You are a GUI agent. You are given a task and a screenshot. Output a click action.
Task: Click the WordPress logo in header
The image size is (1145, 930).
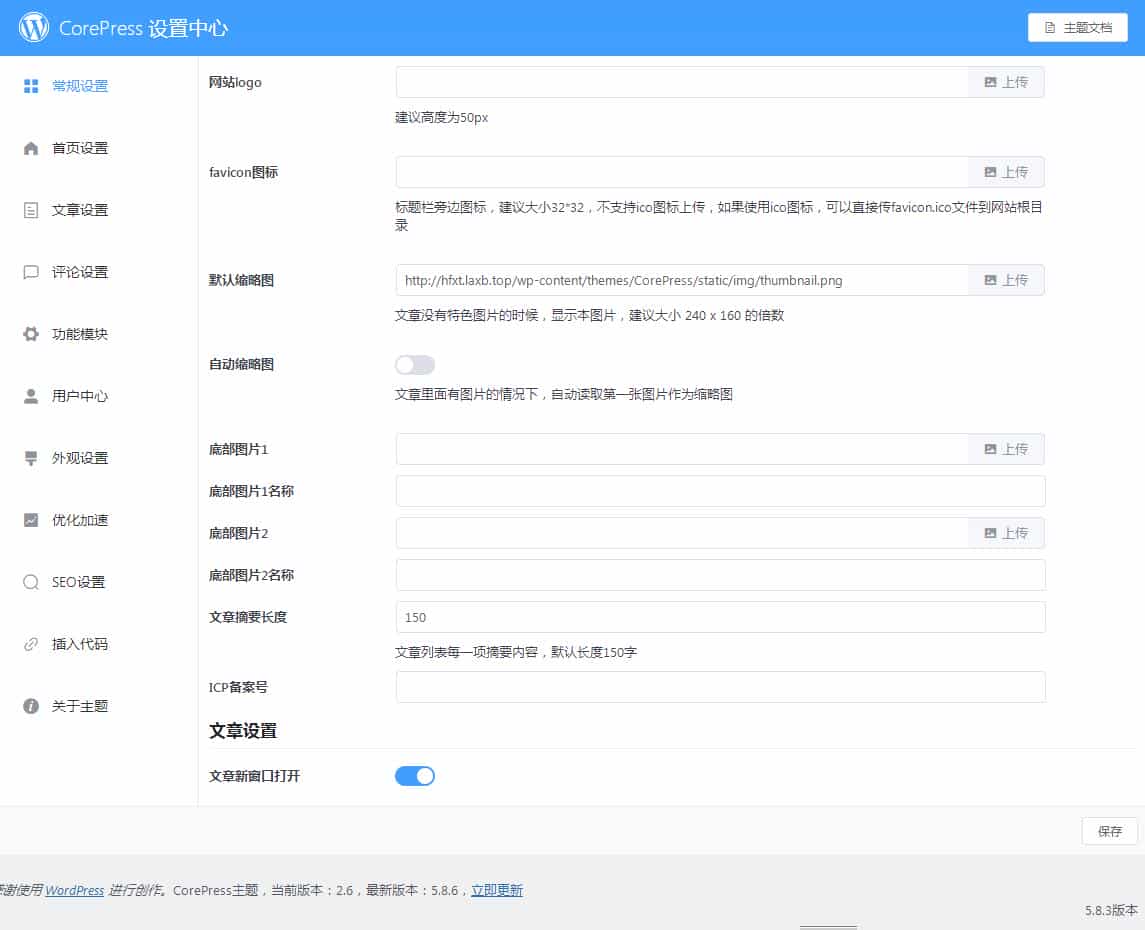(34, 28)
